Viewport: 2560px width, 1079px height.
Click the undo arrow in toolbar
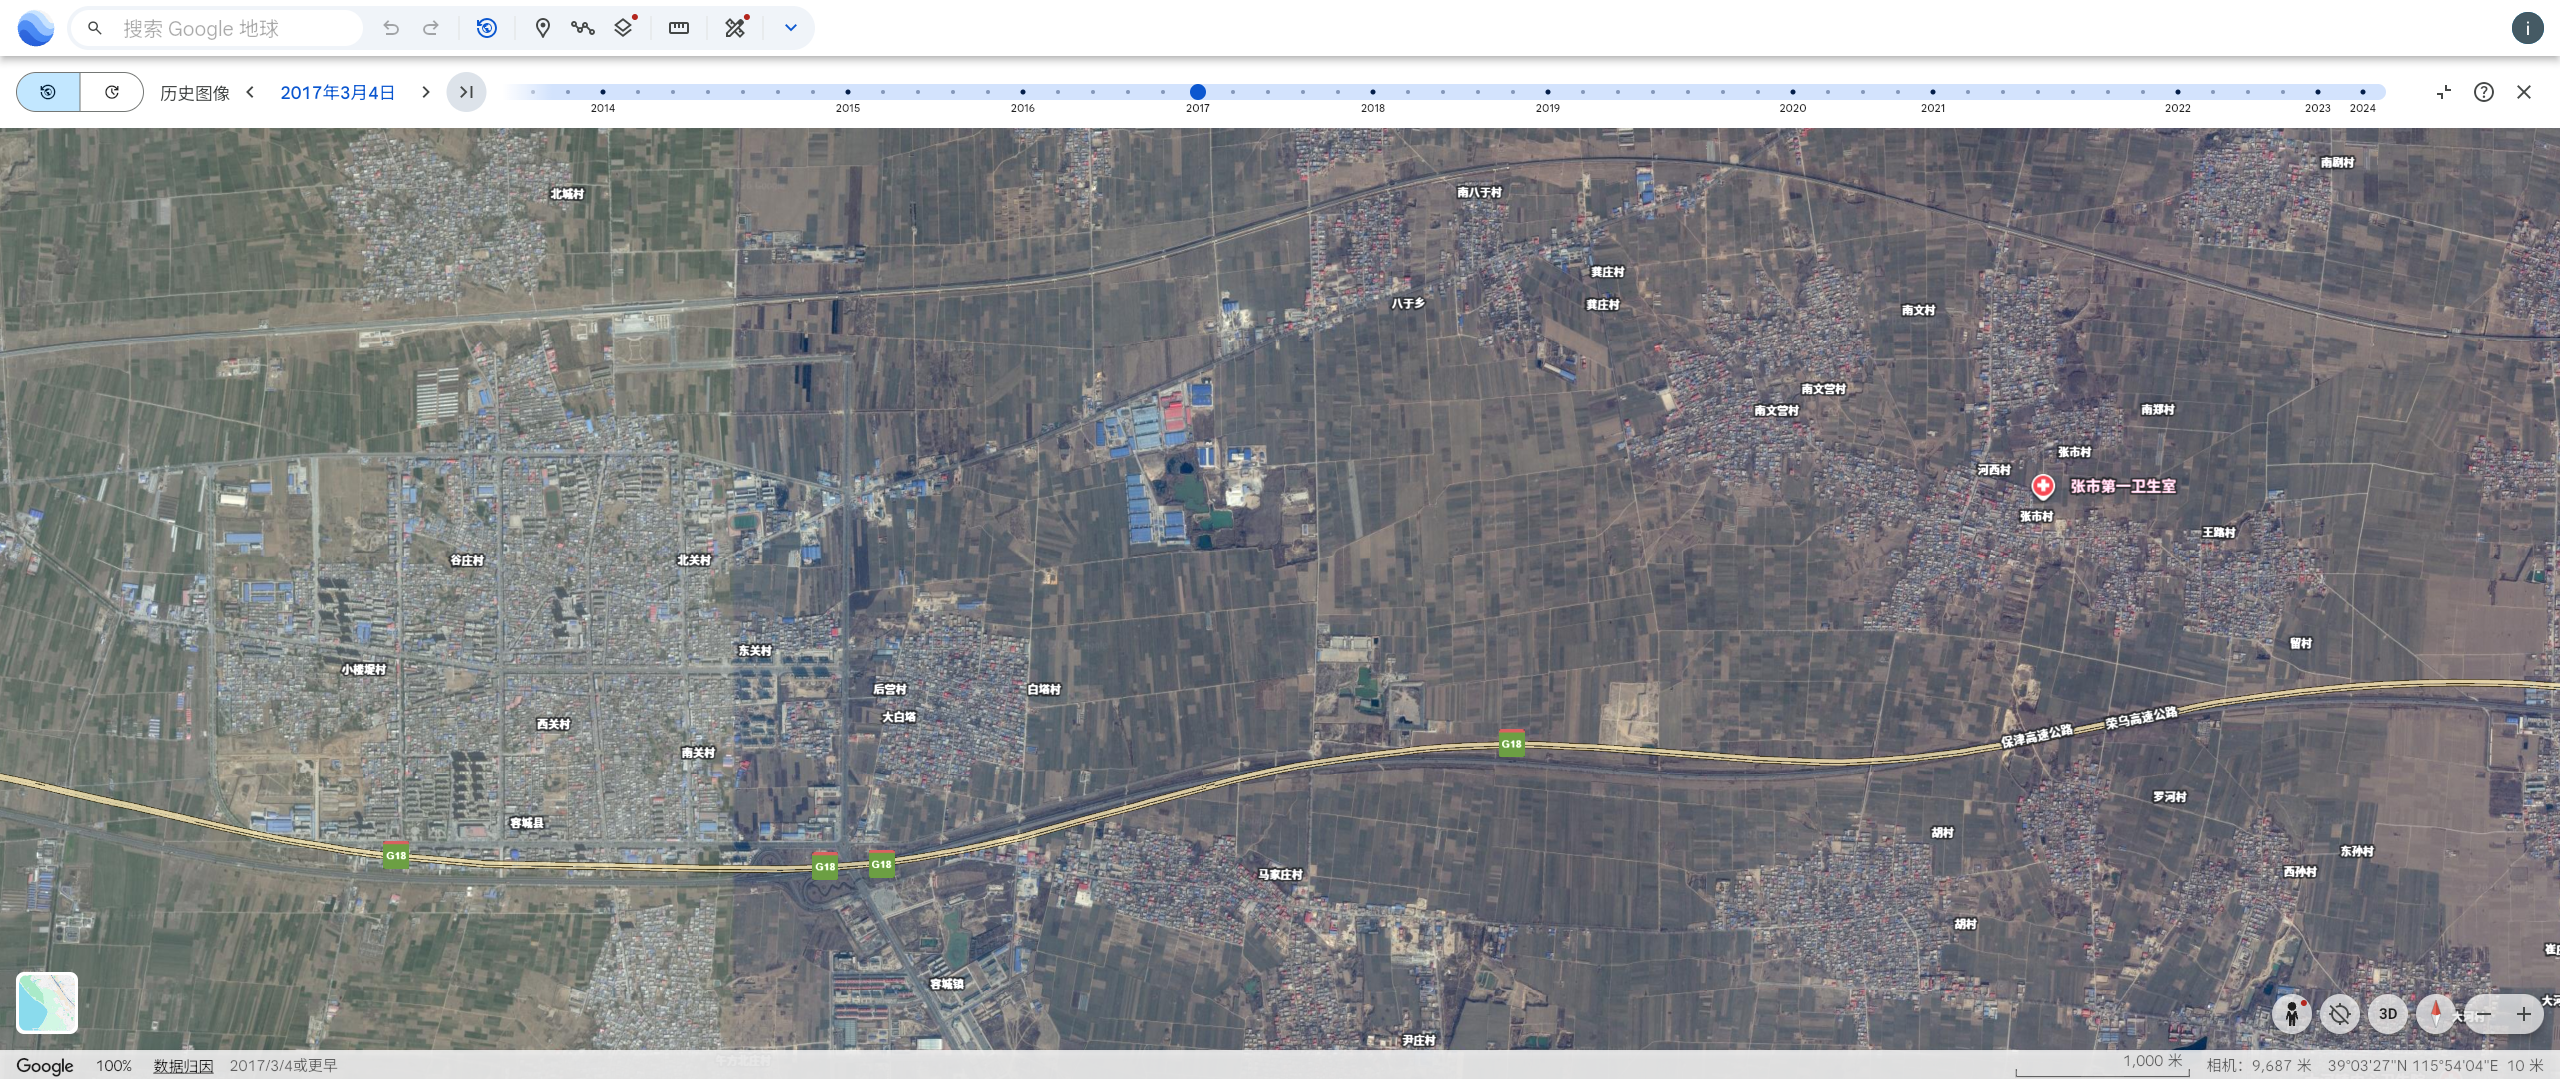point(391,28)
